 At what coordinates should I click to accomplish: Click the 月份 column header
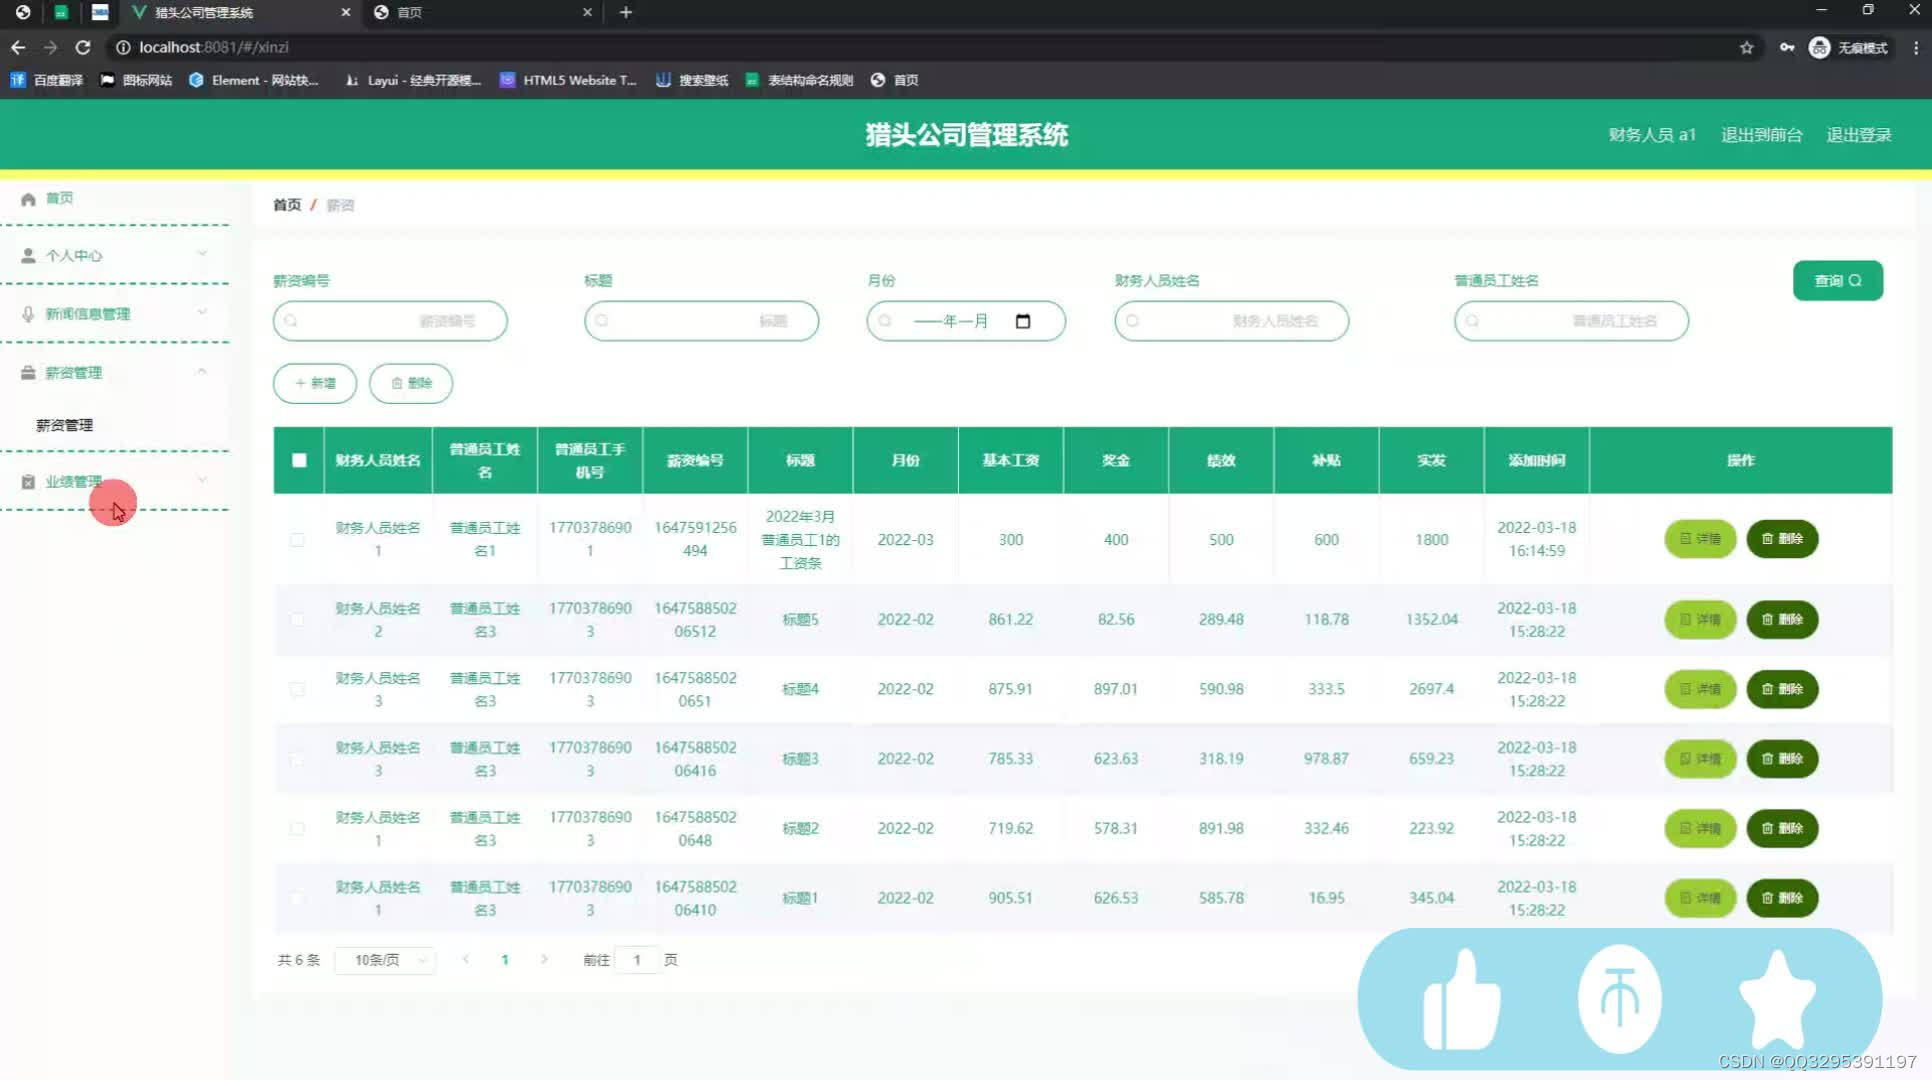click(905, 460)
